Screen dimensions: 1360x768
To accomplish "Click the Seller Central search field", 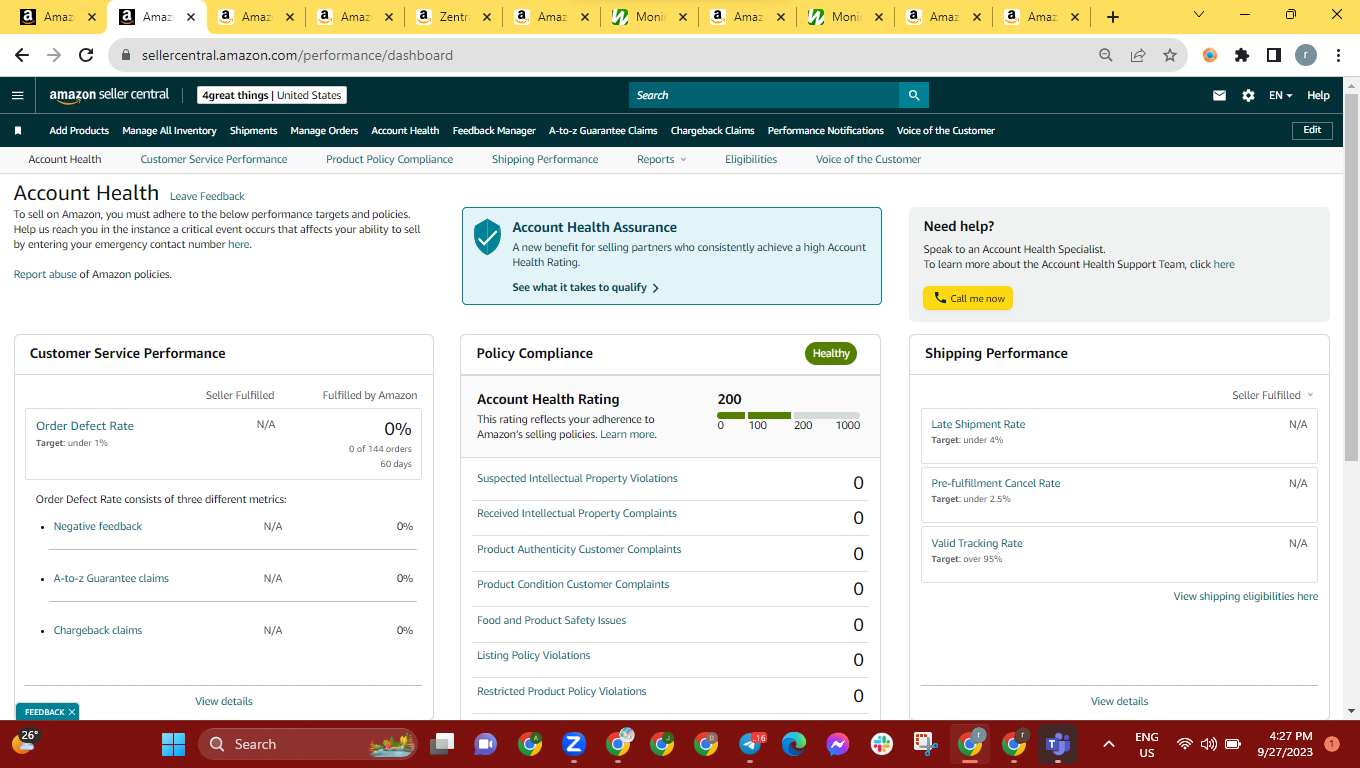I will [764, 95].
